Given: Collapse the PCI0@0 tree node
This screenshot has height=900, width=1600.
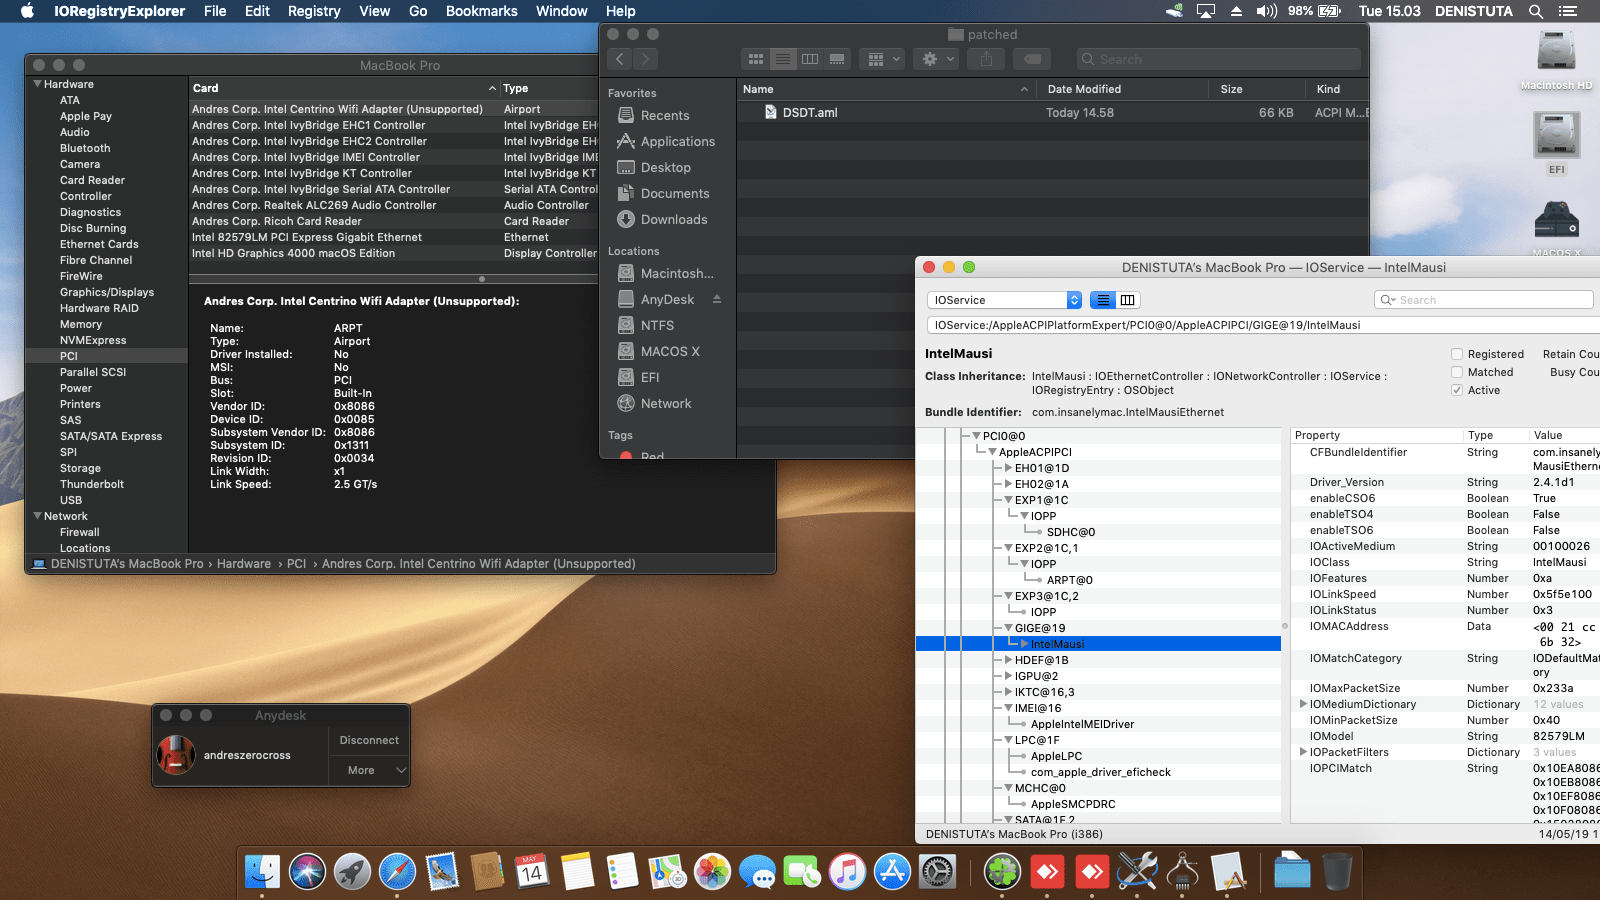Looking at the screenshot, I should (976, 436).
